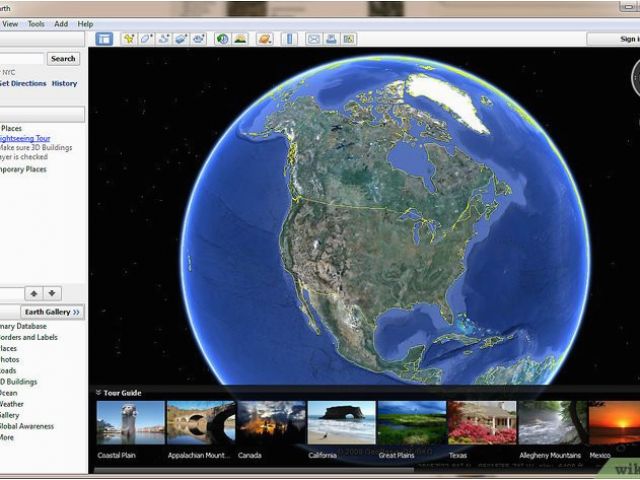Open the California tour thumbnail
Image resolution: width=640 pixels, height=480 pixels.
[x=341, y=422]
